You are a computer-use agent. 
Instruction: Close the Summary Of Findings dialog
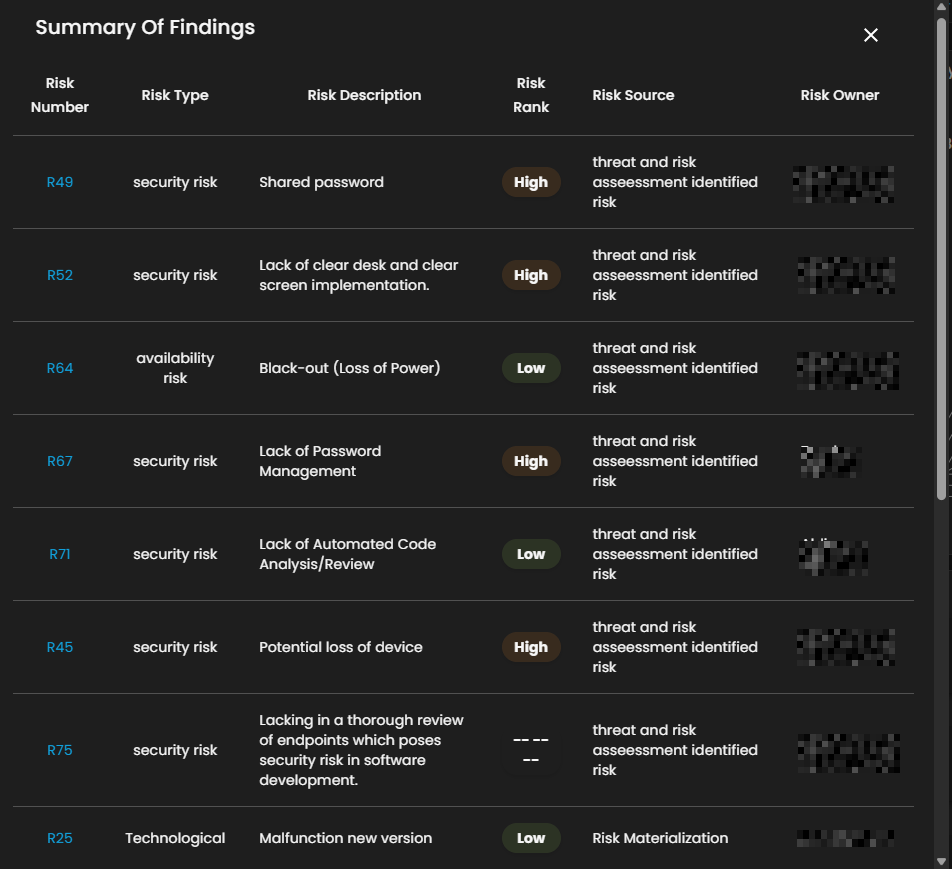(x=871, y=36)
